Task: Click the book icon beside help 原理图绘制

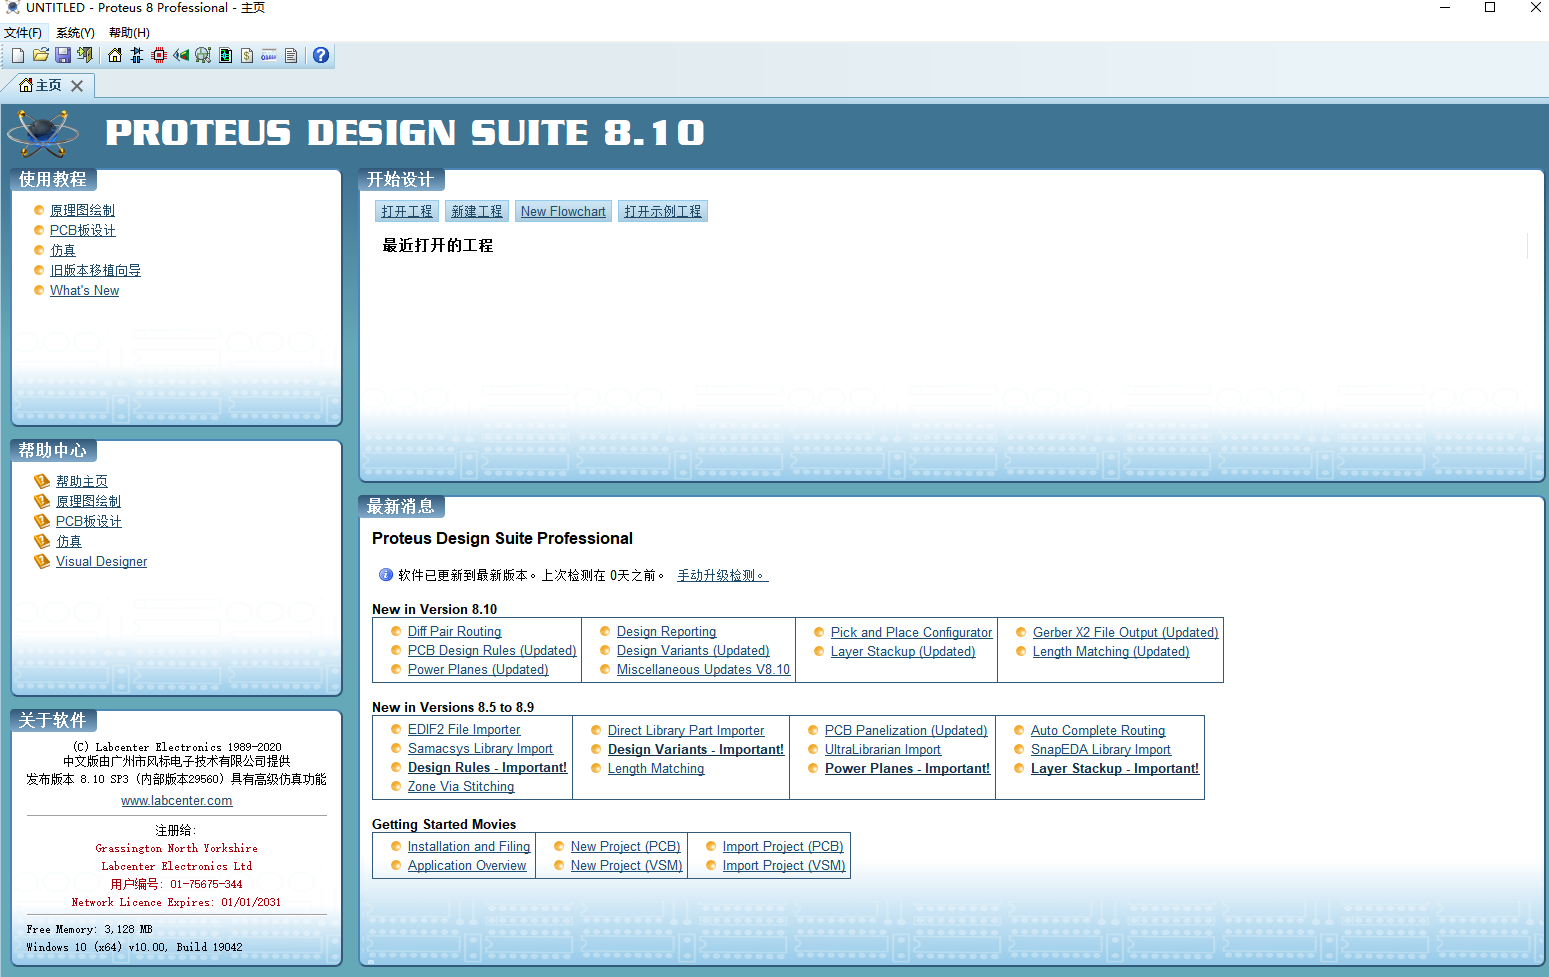Action: (x=42, y=501)
